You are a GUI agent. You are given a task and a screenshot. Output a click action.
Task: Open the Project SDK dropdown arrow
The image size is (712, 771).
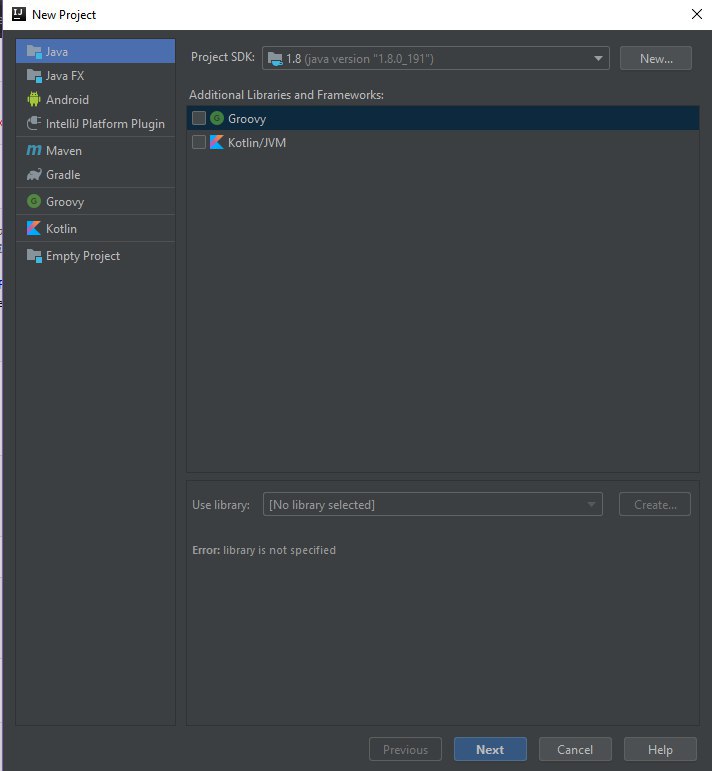(x=598, y=59)
